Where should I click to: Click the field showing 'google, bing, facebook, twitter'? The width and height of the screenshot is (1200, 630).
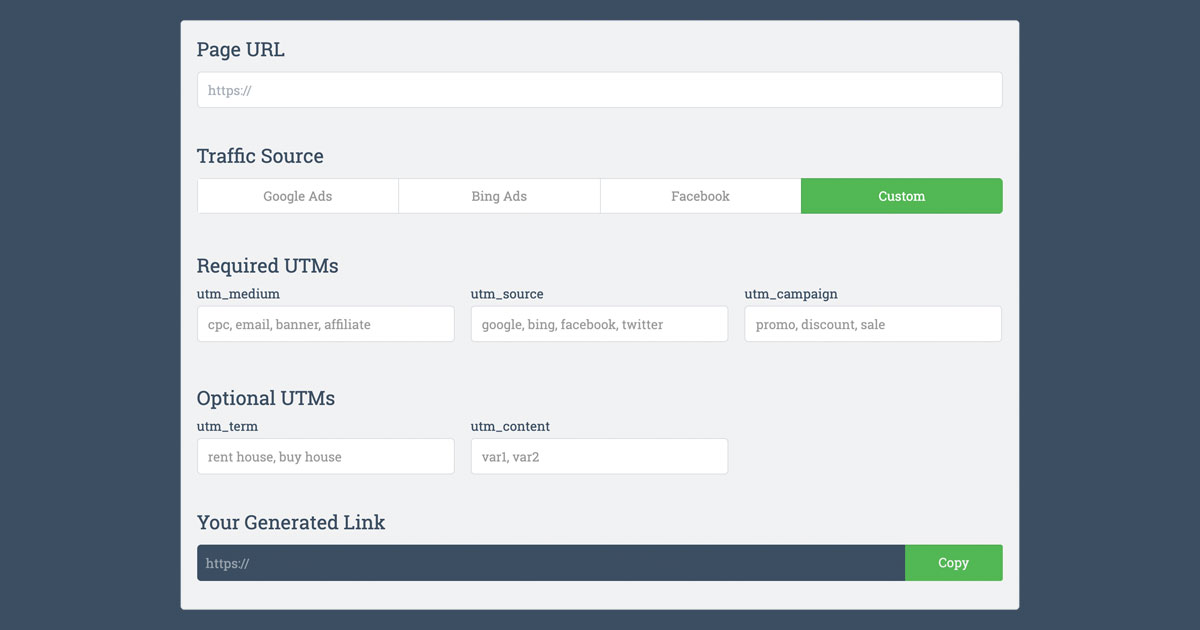[599, 324]
